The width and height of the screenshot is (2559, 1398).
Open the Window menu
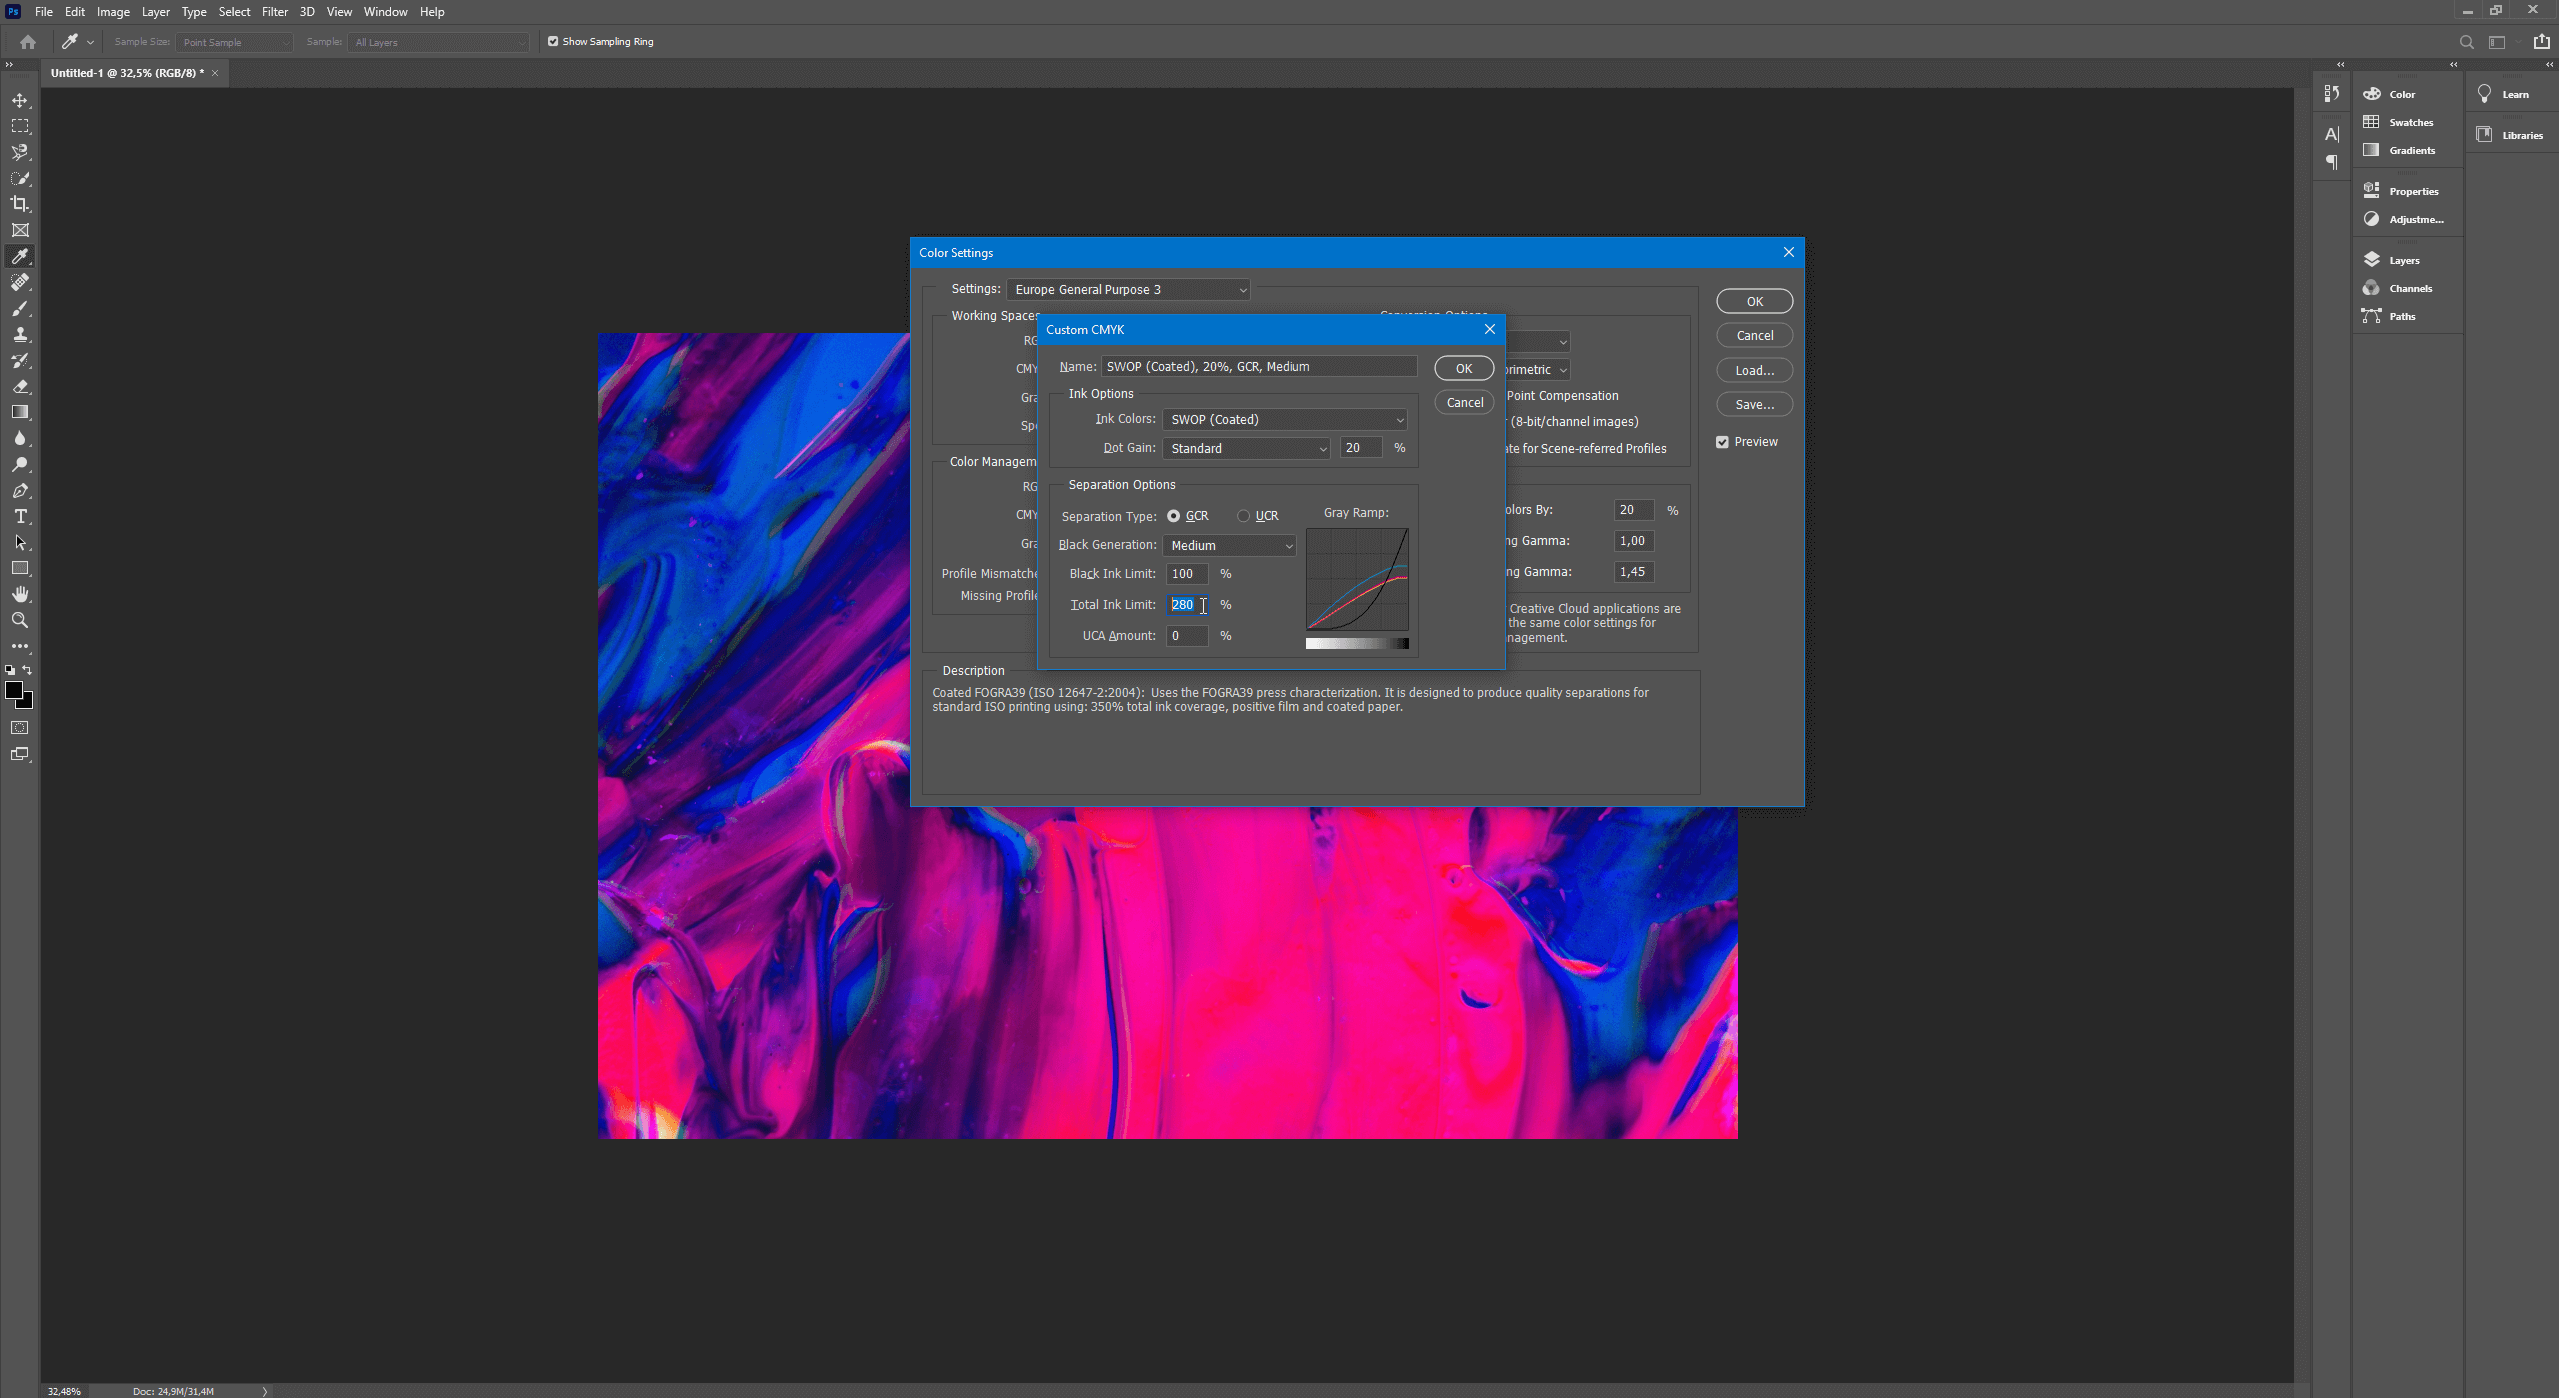coord(385,12)
